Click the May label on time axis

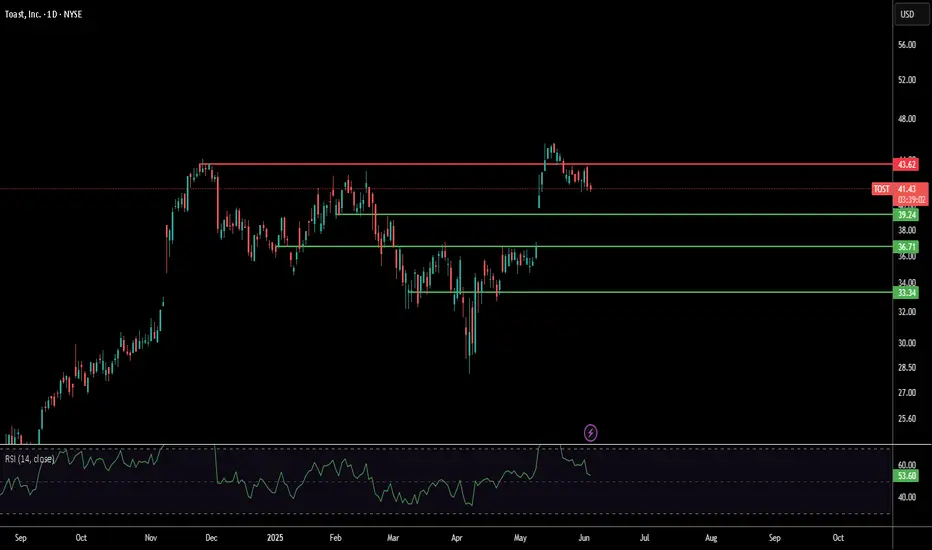[x=520, y=538]
